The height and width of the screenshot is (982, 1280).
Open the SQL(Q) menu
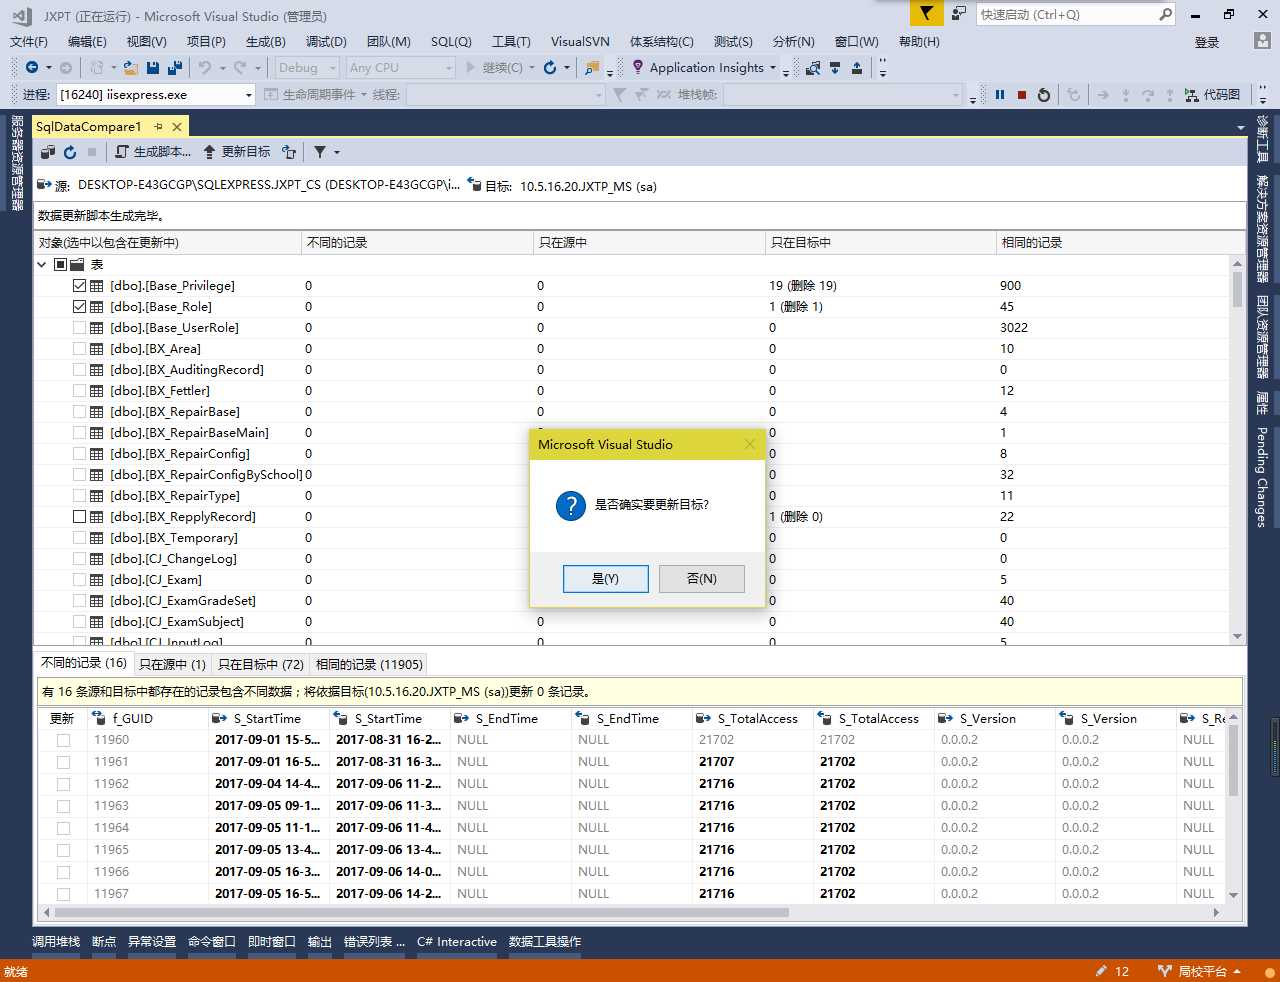click(x=451, y=41)
